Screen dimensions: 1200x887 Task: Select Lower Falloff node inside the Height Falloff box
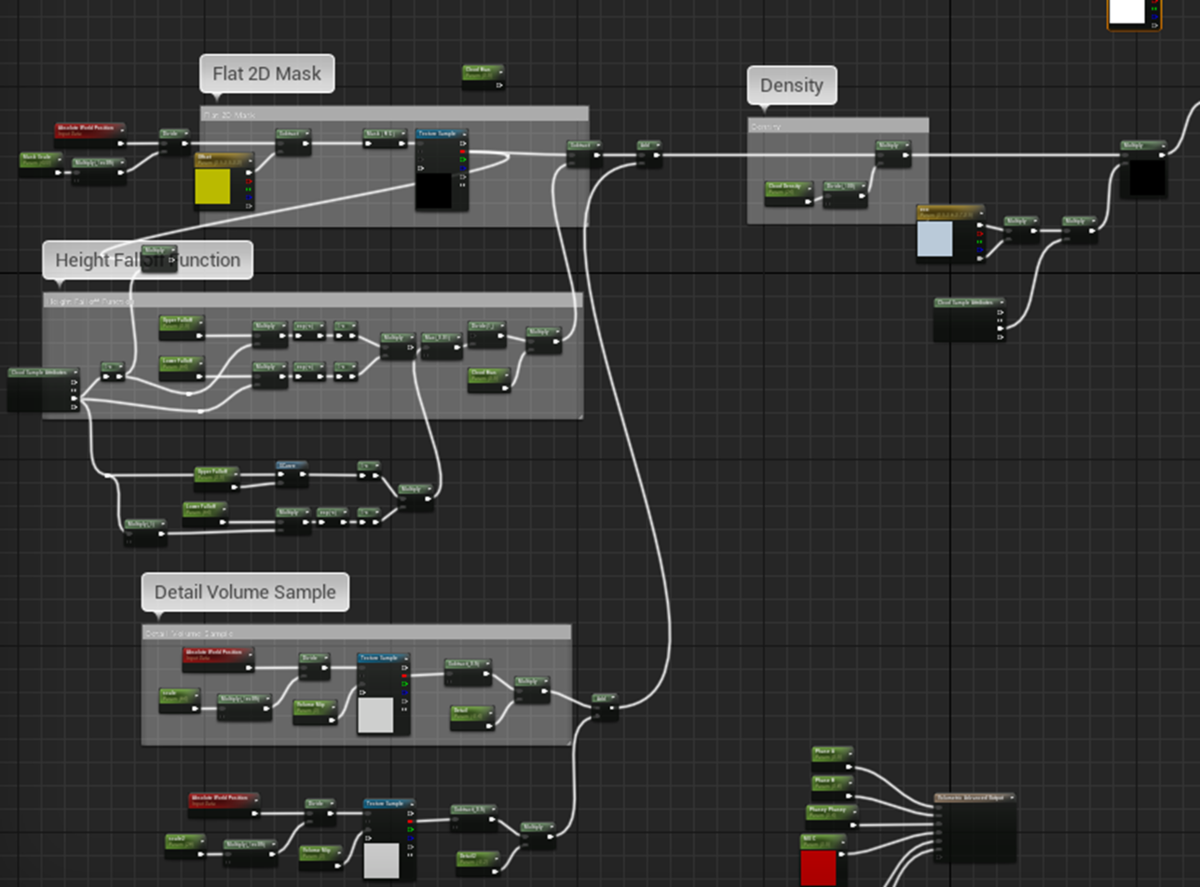(182, 367)
